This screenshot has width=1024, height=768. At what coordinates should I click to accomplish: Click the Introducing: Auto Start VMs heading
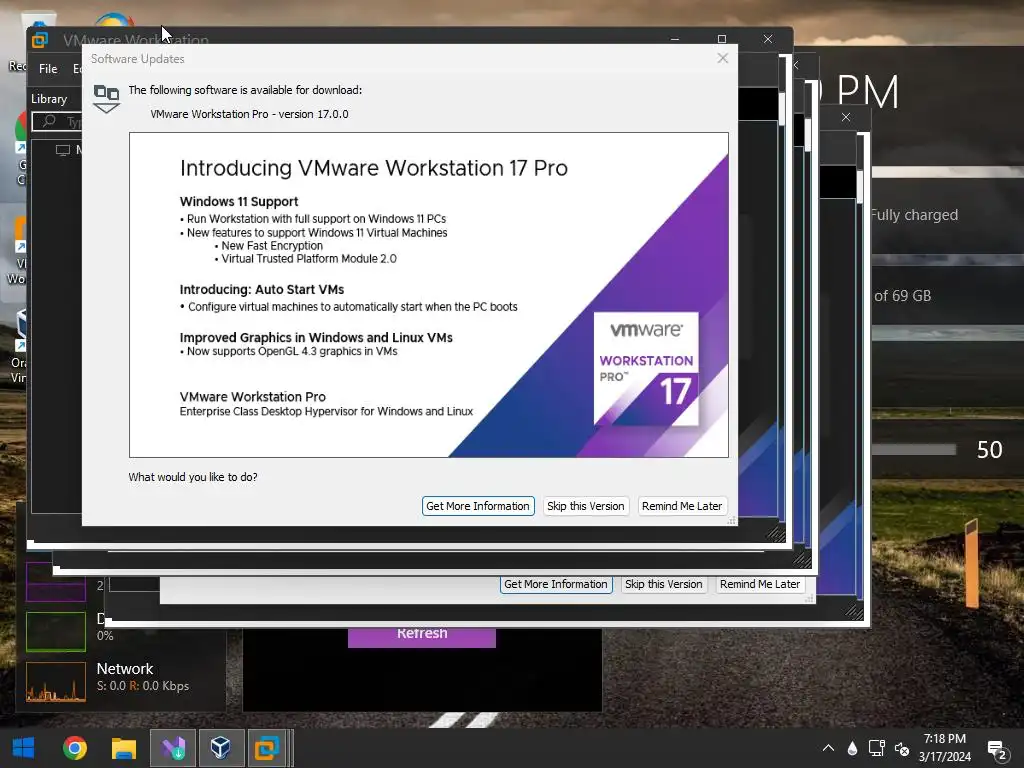262,289
